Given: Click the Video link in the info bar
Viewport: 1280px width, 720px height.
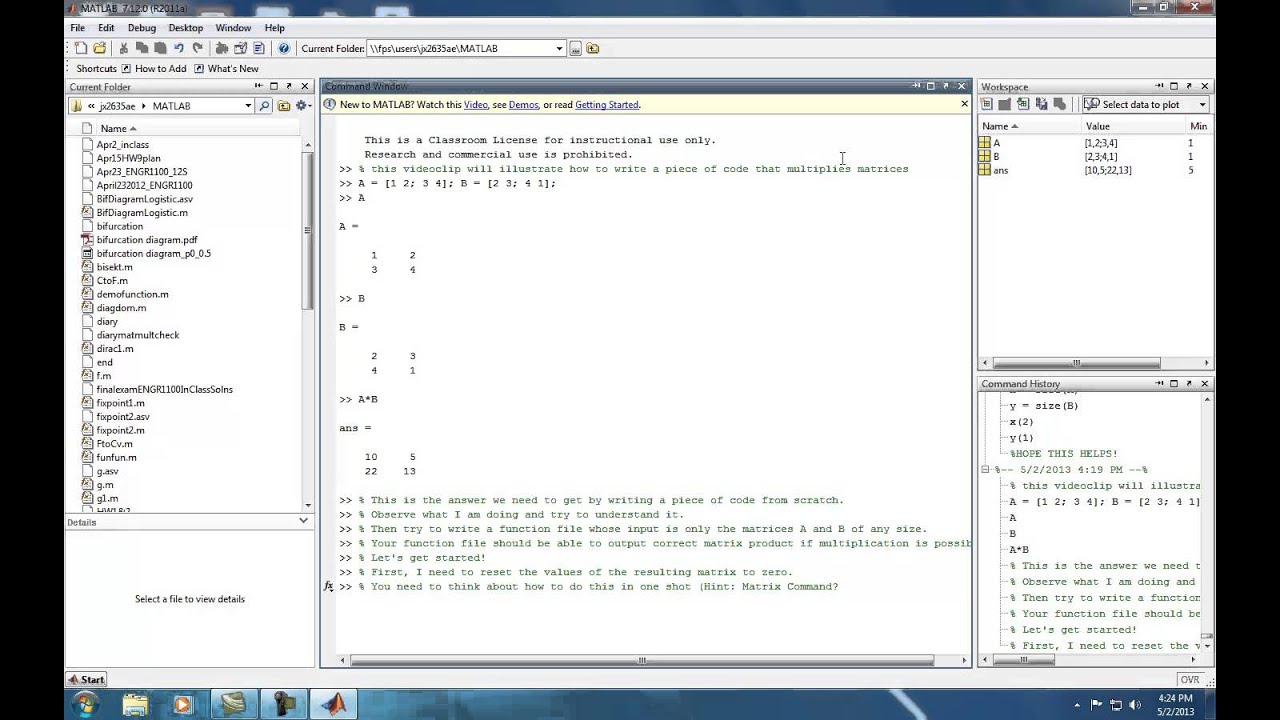Looking at the screenshot, I should pyautogui.click(x=476, y=104).
